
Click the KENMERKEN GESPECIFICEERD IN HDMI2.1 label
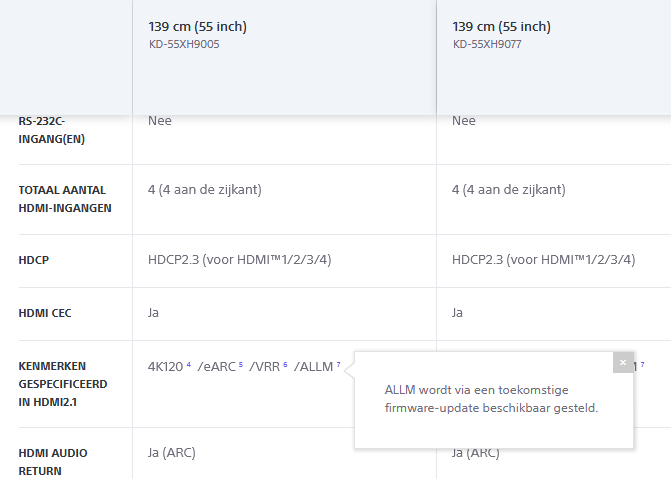coord(63,383)
